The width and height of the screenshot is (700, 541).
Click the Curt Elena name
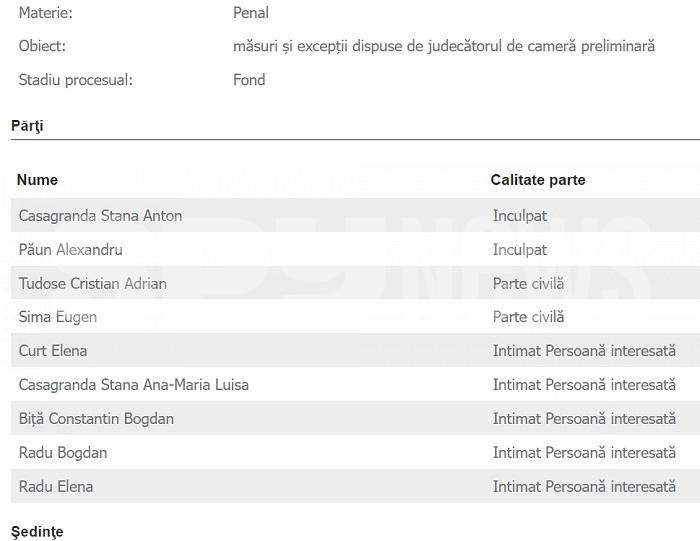pyautogui.click(x=53, y=351)
